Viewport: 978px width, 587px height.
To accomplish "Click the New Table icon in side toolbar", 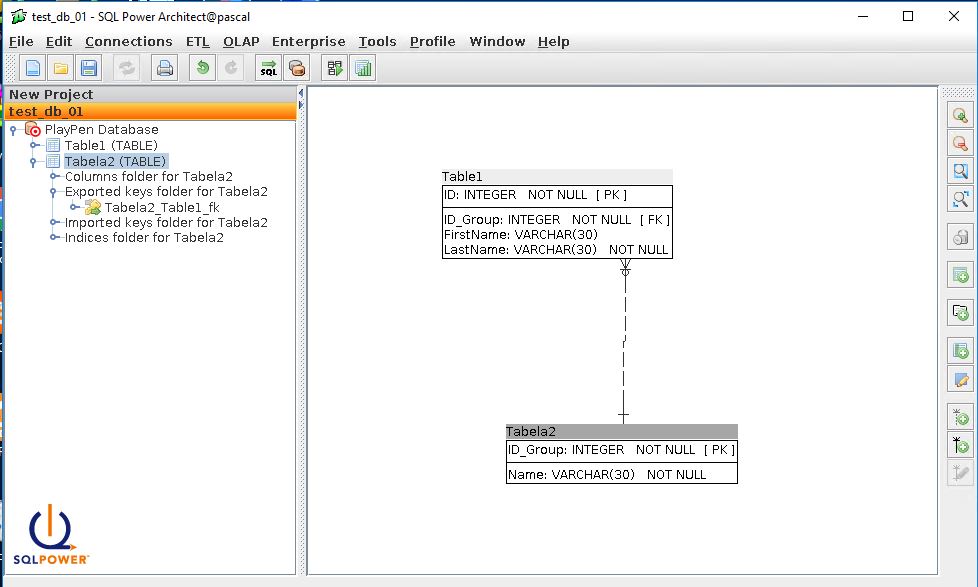I will [x=960, y=274].
